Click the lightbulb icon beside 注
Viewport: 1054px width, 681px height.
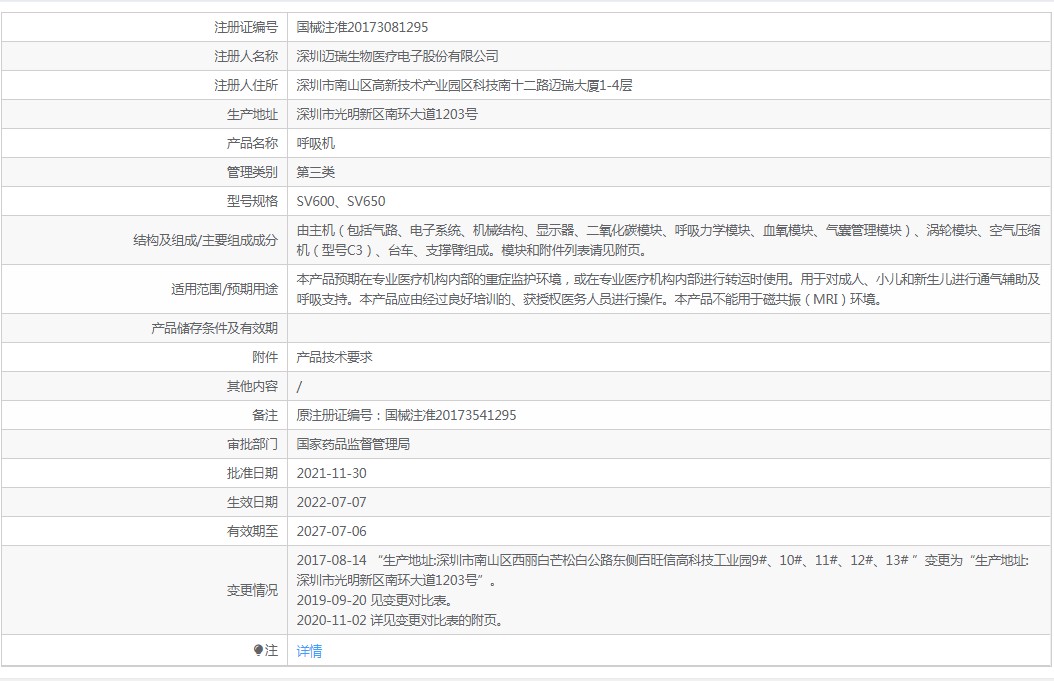pyautogui.click(x=258, y=651)
